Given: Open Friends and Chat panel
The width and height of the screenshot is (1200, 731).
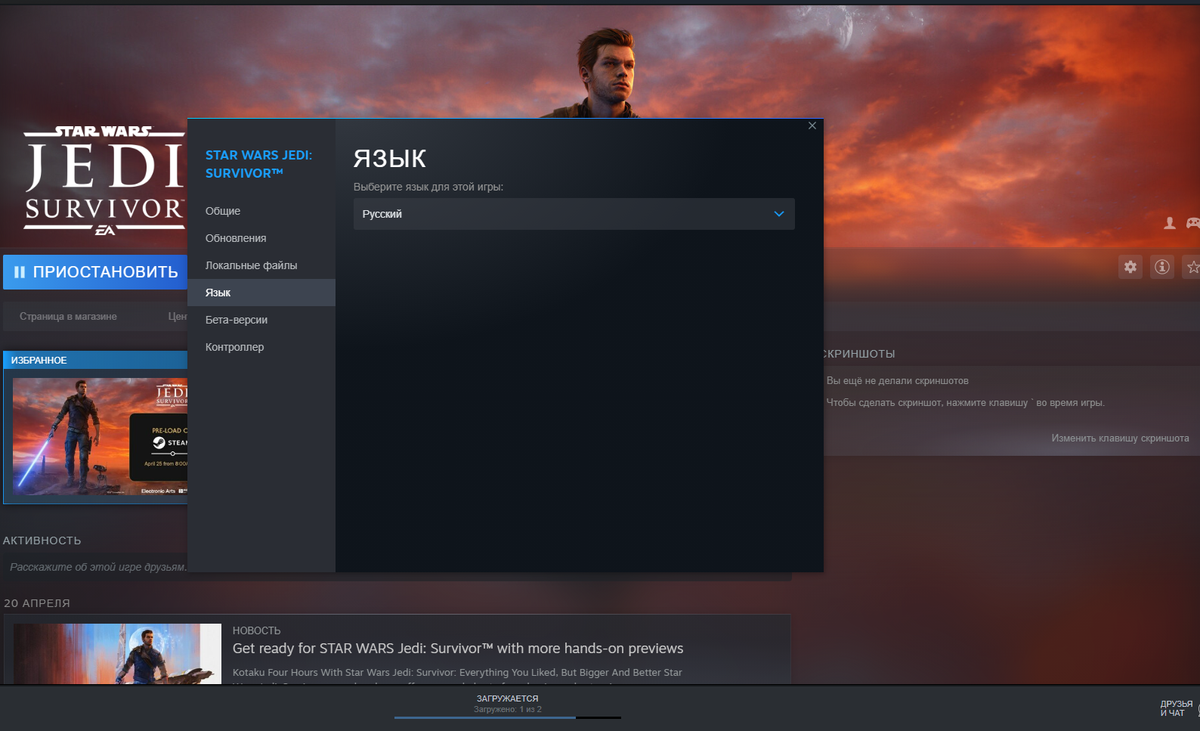Looking at the screenshot, I should pyautogui.click(x=1177, y=709).
